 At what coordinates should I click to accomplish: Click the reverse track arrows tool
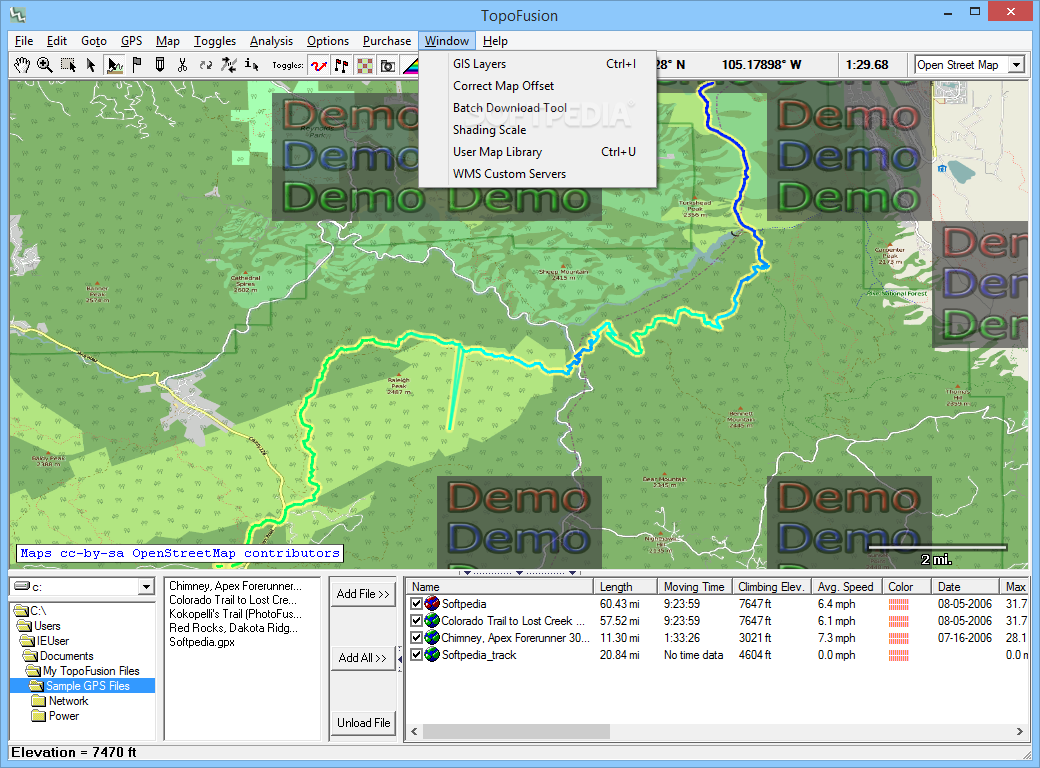[206, 65]
